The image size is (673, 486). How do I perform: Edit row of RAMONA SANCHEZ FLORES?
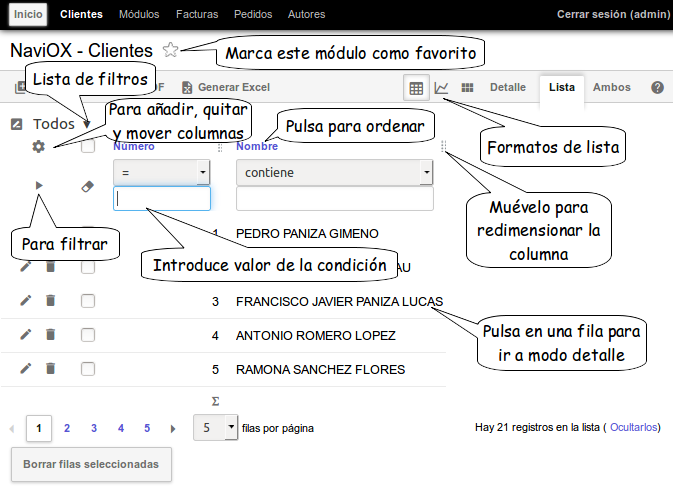[26, 368]
